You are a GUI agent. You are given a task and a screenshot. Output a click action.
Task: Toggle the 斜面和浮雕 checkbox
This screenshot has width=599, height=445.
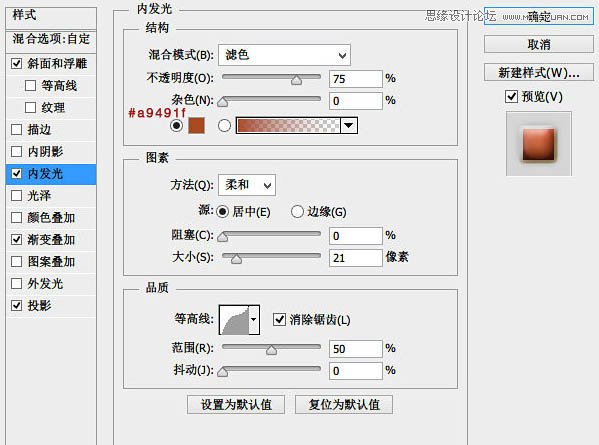16,63
